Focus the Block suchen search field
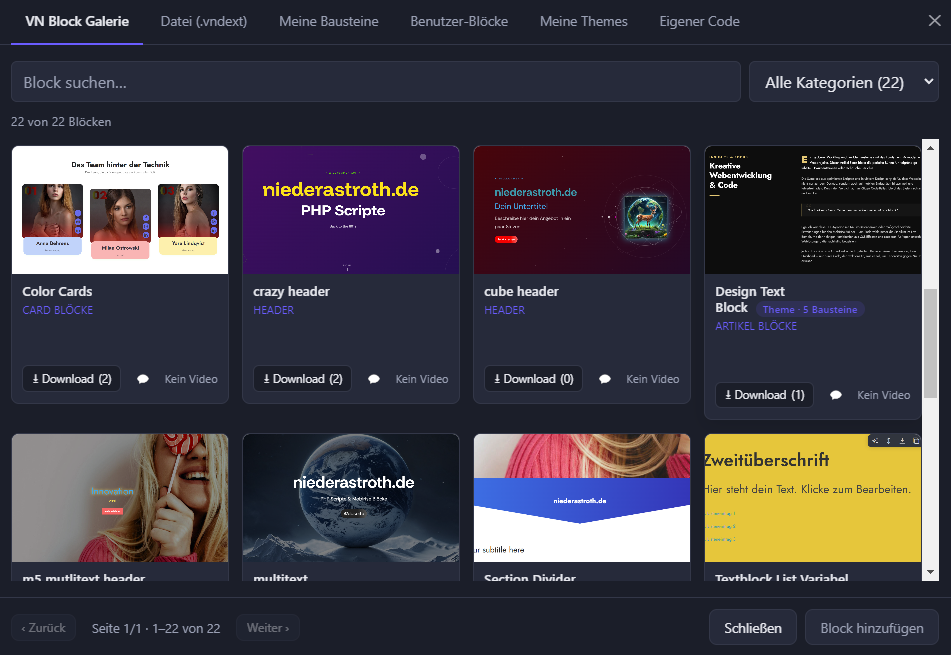Screen dimensions: 951x655 (x=375, y=82)
